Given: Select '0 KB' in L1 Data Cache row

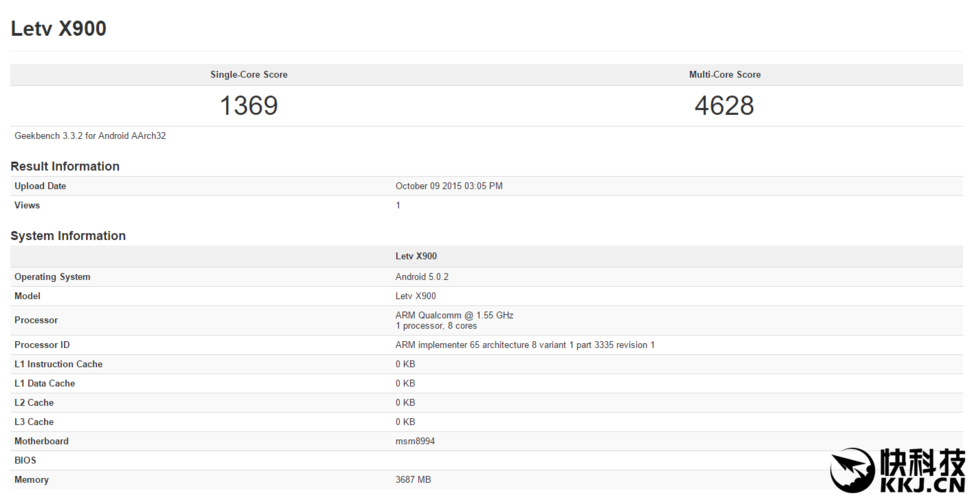Looking at the screenshot, I should 405,383.
